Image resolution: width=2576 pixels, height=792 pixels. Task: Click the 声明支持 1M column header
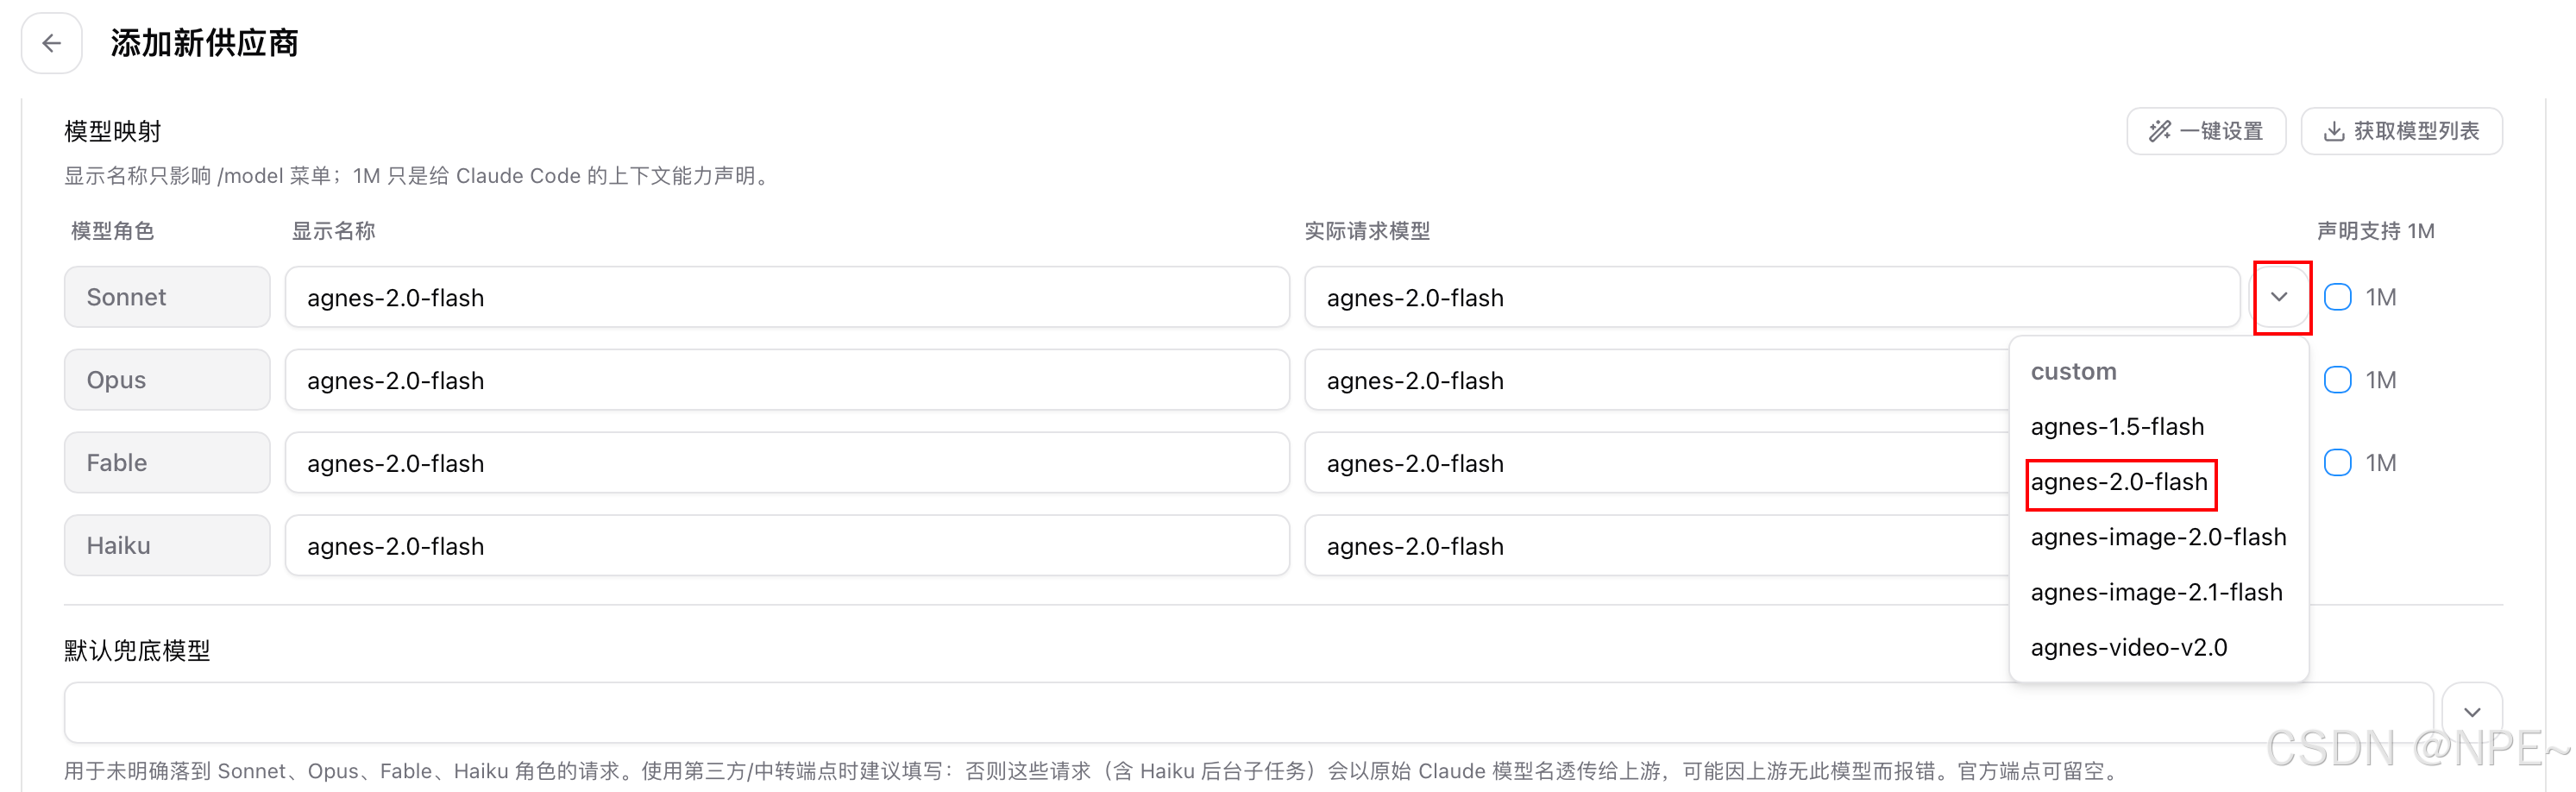tap(2376, 231)
